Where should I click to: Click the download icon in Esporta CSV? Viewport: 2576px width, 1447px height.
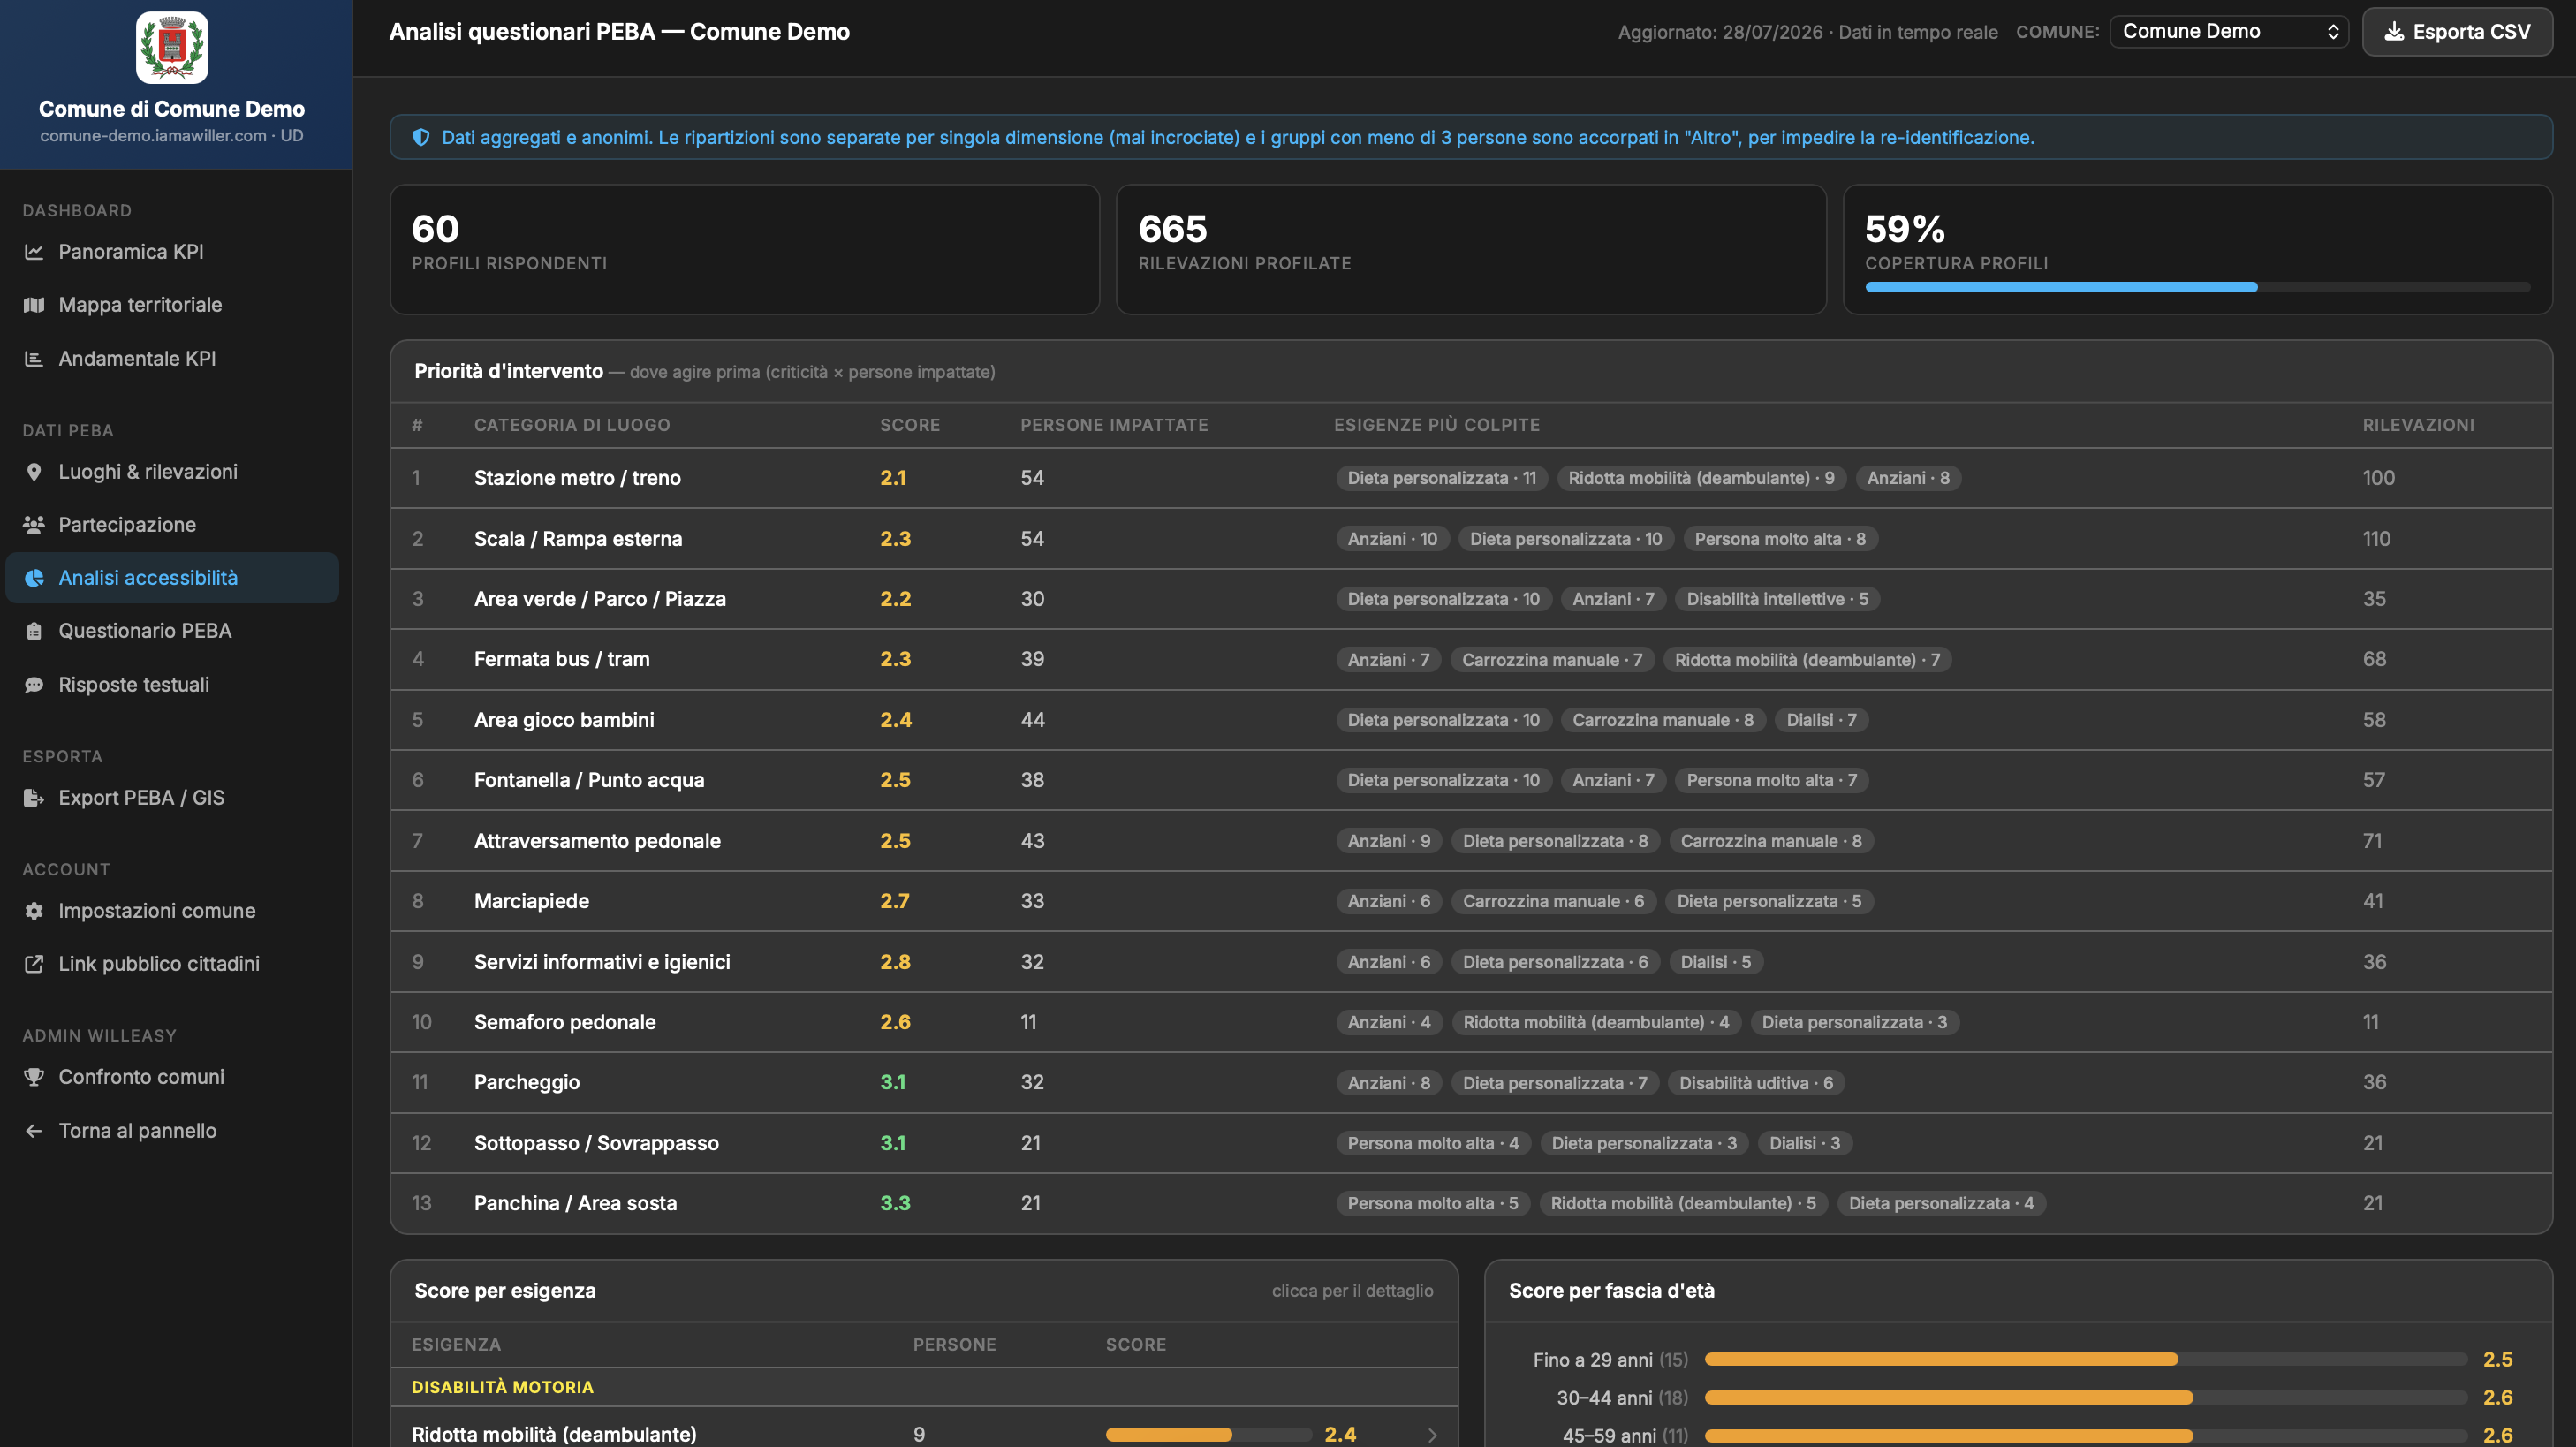pyautogui.click(x=2394, y=32)
